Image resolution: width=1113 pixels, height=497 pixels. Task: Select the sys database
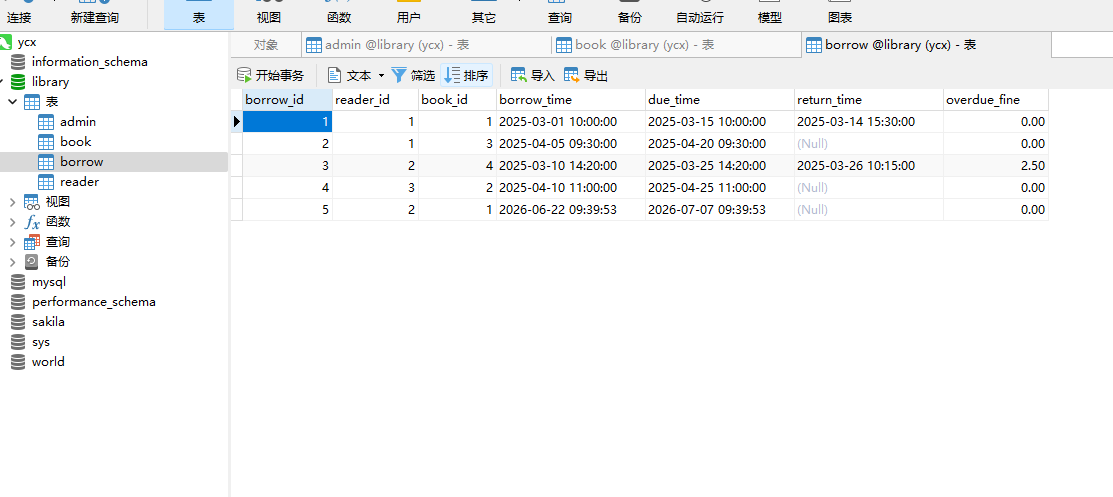tap(41, 342)
